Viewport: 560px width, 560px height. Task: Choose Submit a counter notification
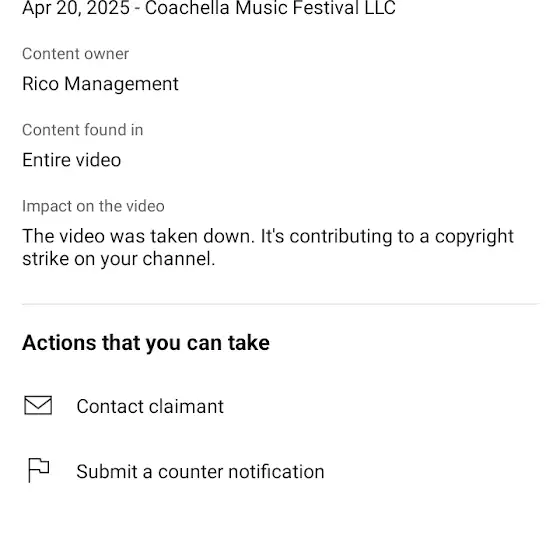(x=200, y=471)
